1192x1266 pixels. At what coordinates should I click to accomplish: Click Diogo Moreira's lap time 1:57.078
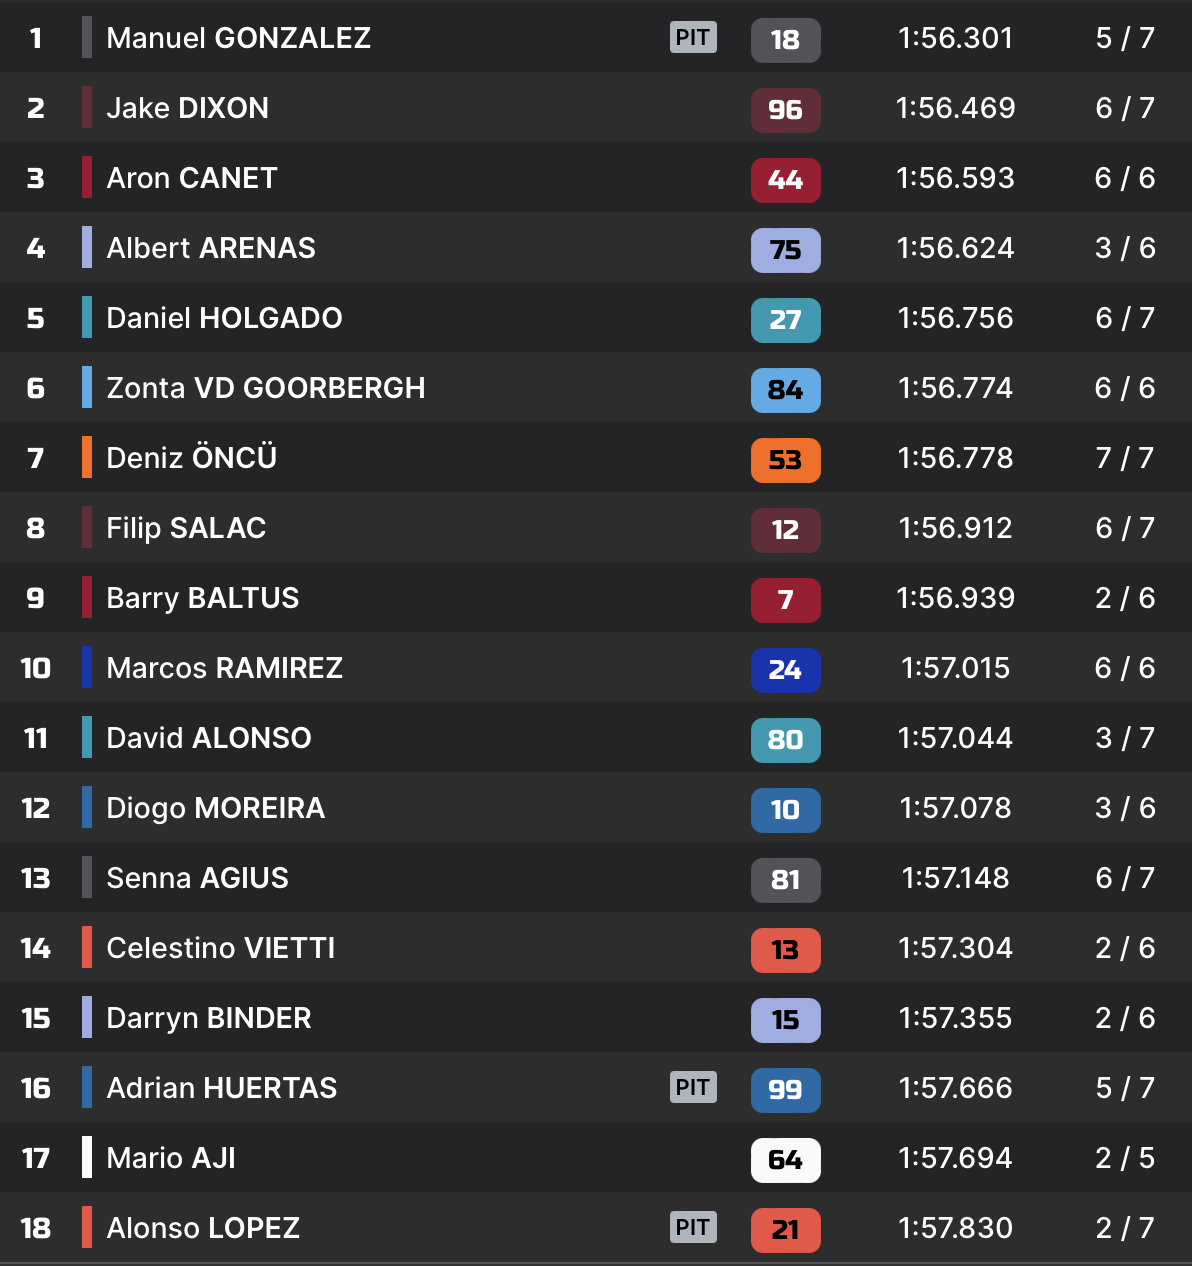[x=955, y=808]
